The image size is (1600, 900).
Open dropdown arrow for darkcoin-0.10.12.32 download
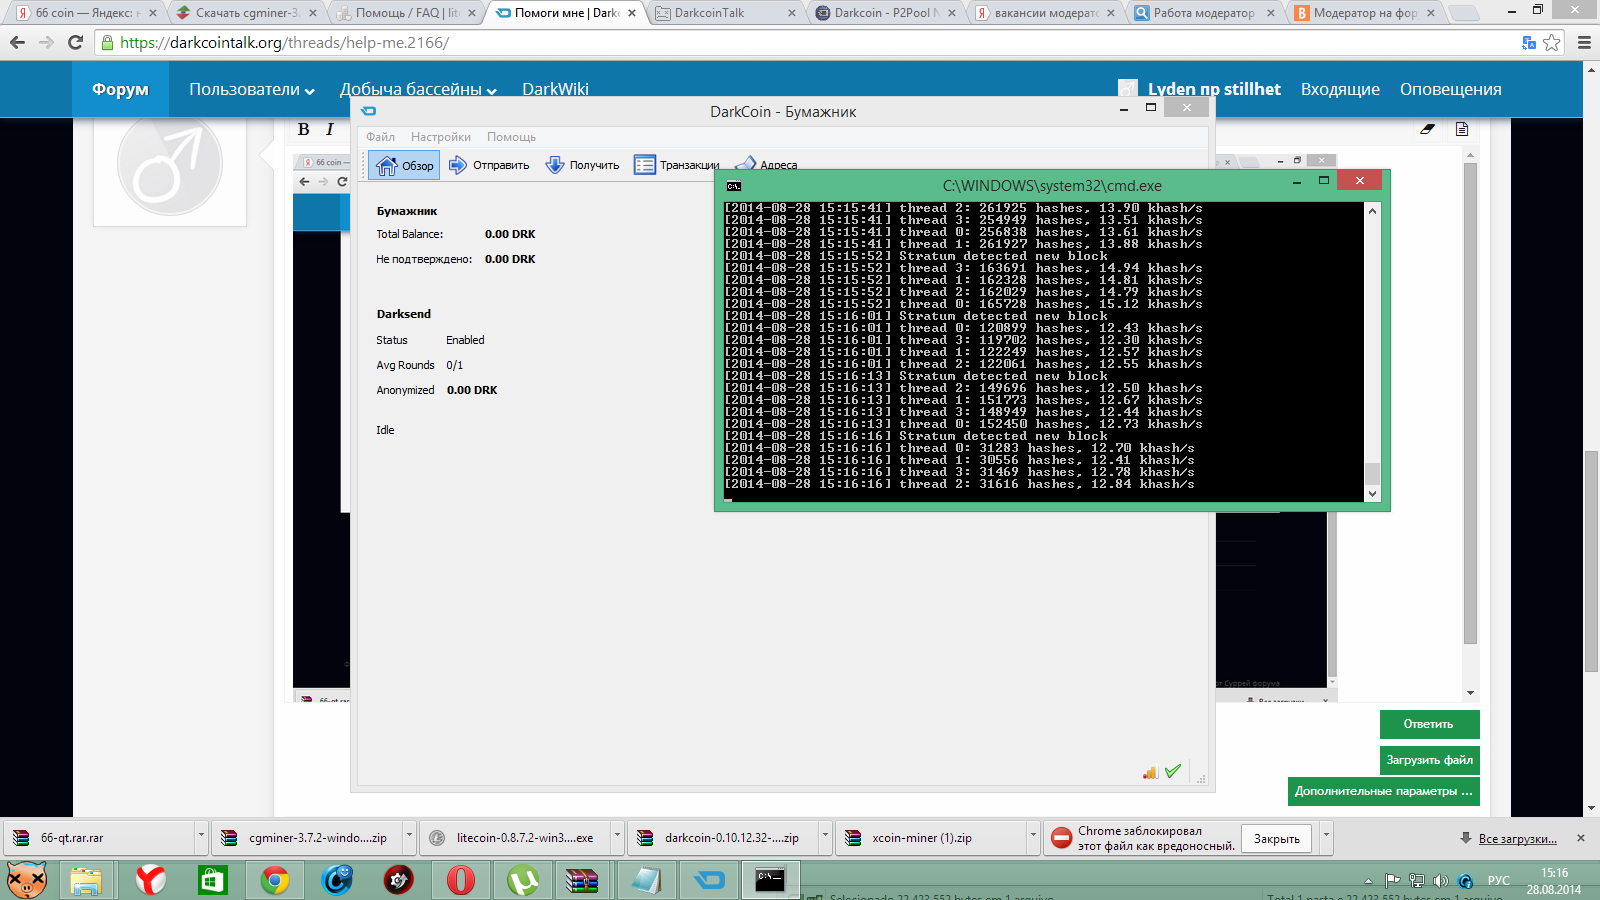(x=824, y=837)
